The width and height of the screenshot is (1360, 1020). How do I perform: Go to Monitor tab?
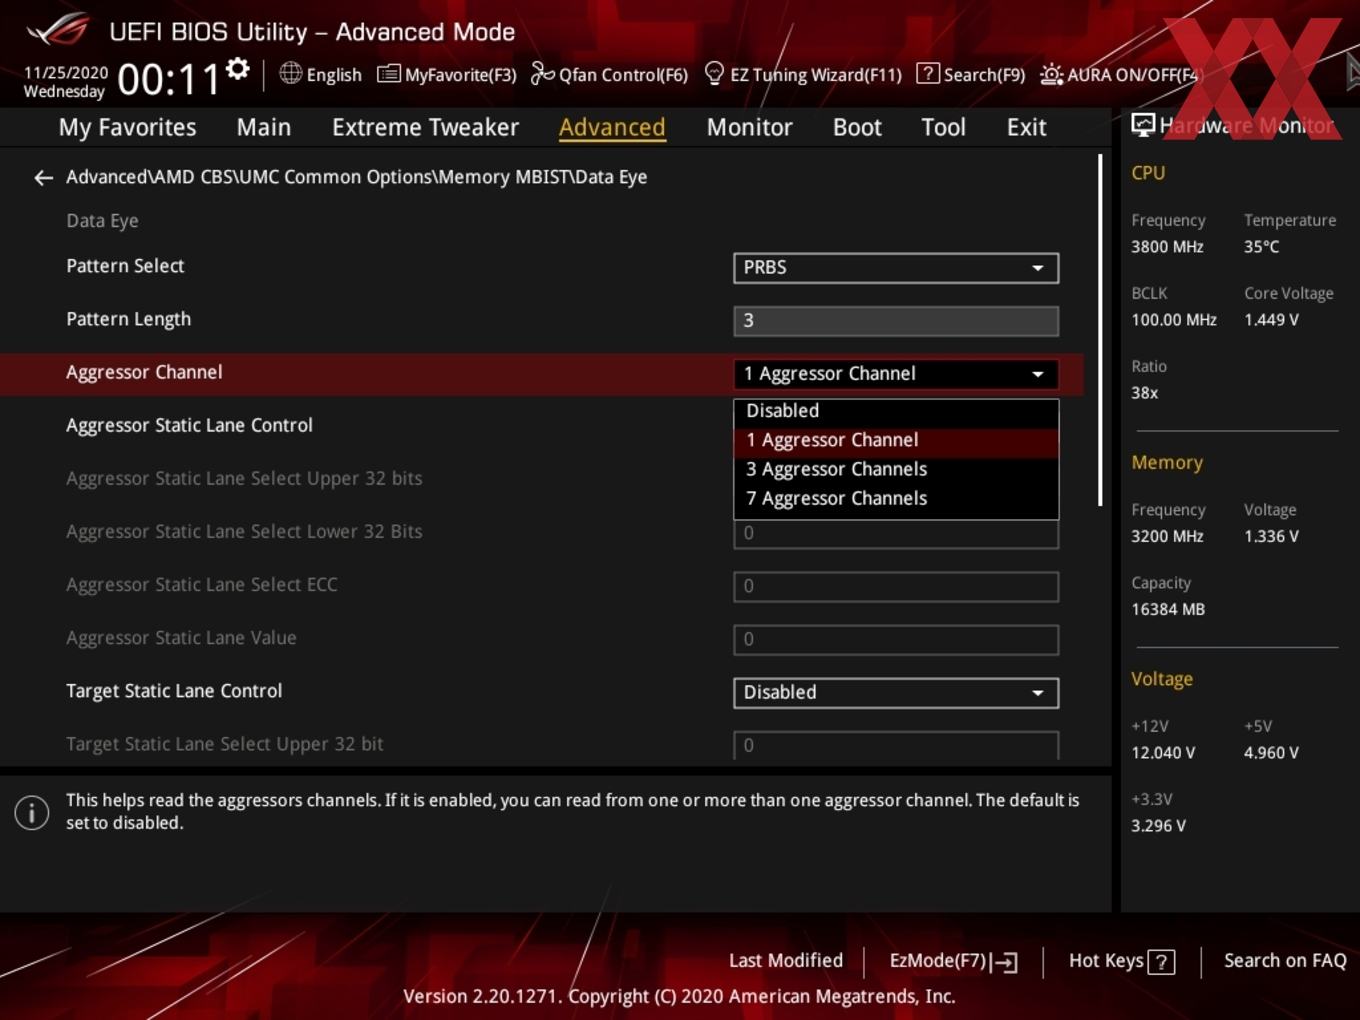point(749,127)
